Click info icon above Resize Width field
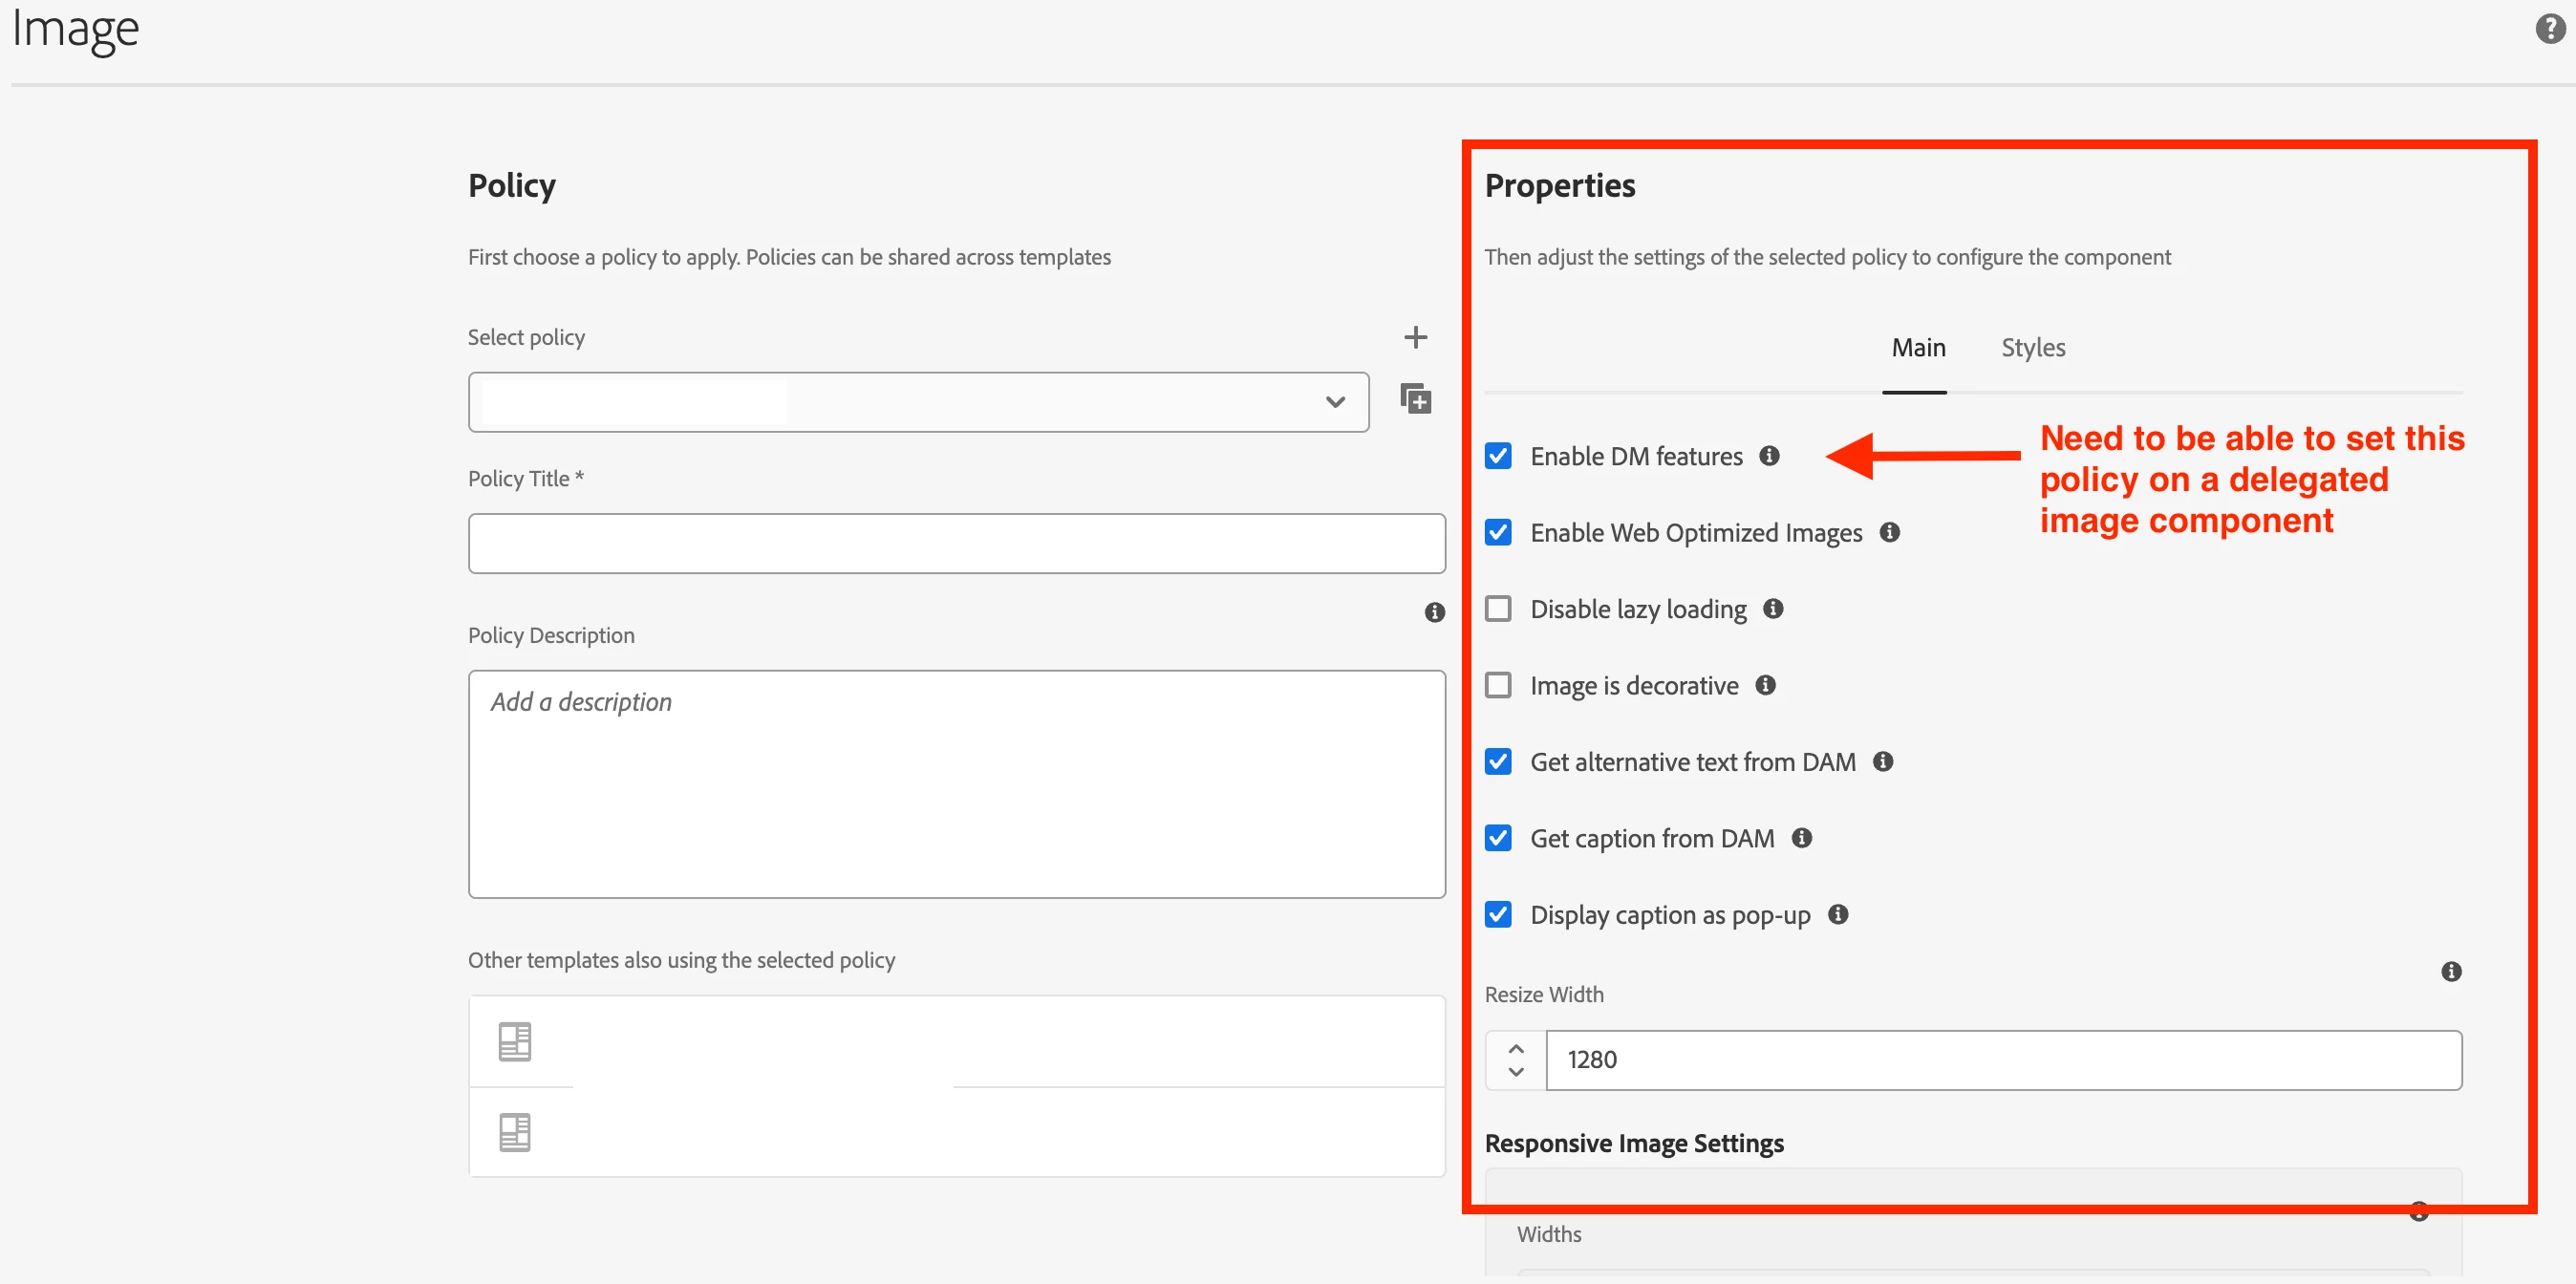Screen dimensions: 2576x1284 [x=2450, y=971]
